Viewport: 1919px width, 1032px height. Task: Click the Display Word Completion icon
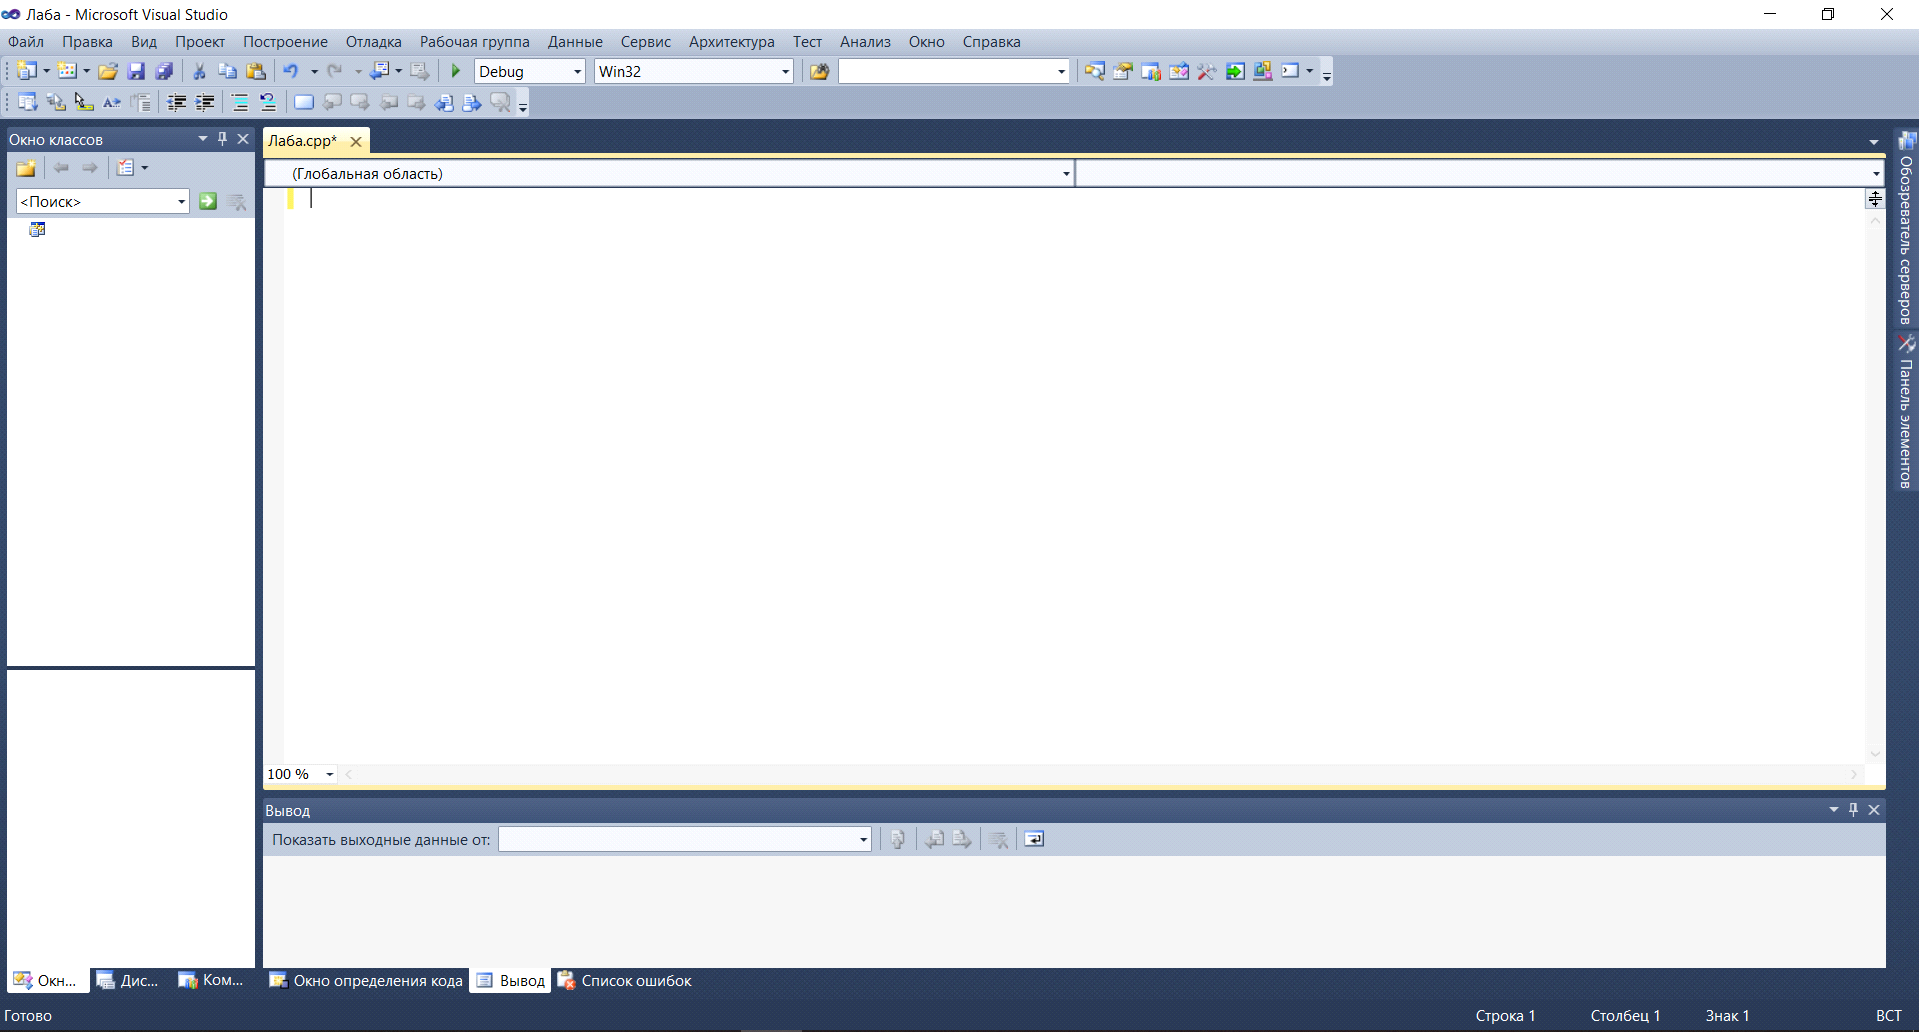click(x=112, y=102)
